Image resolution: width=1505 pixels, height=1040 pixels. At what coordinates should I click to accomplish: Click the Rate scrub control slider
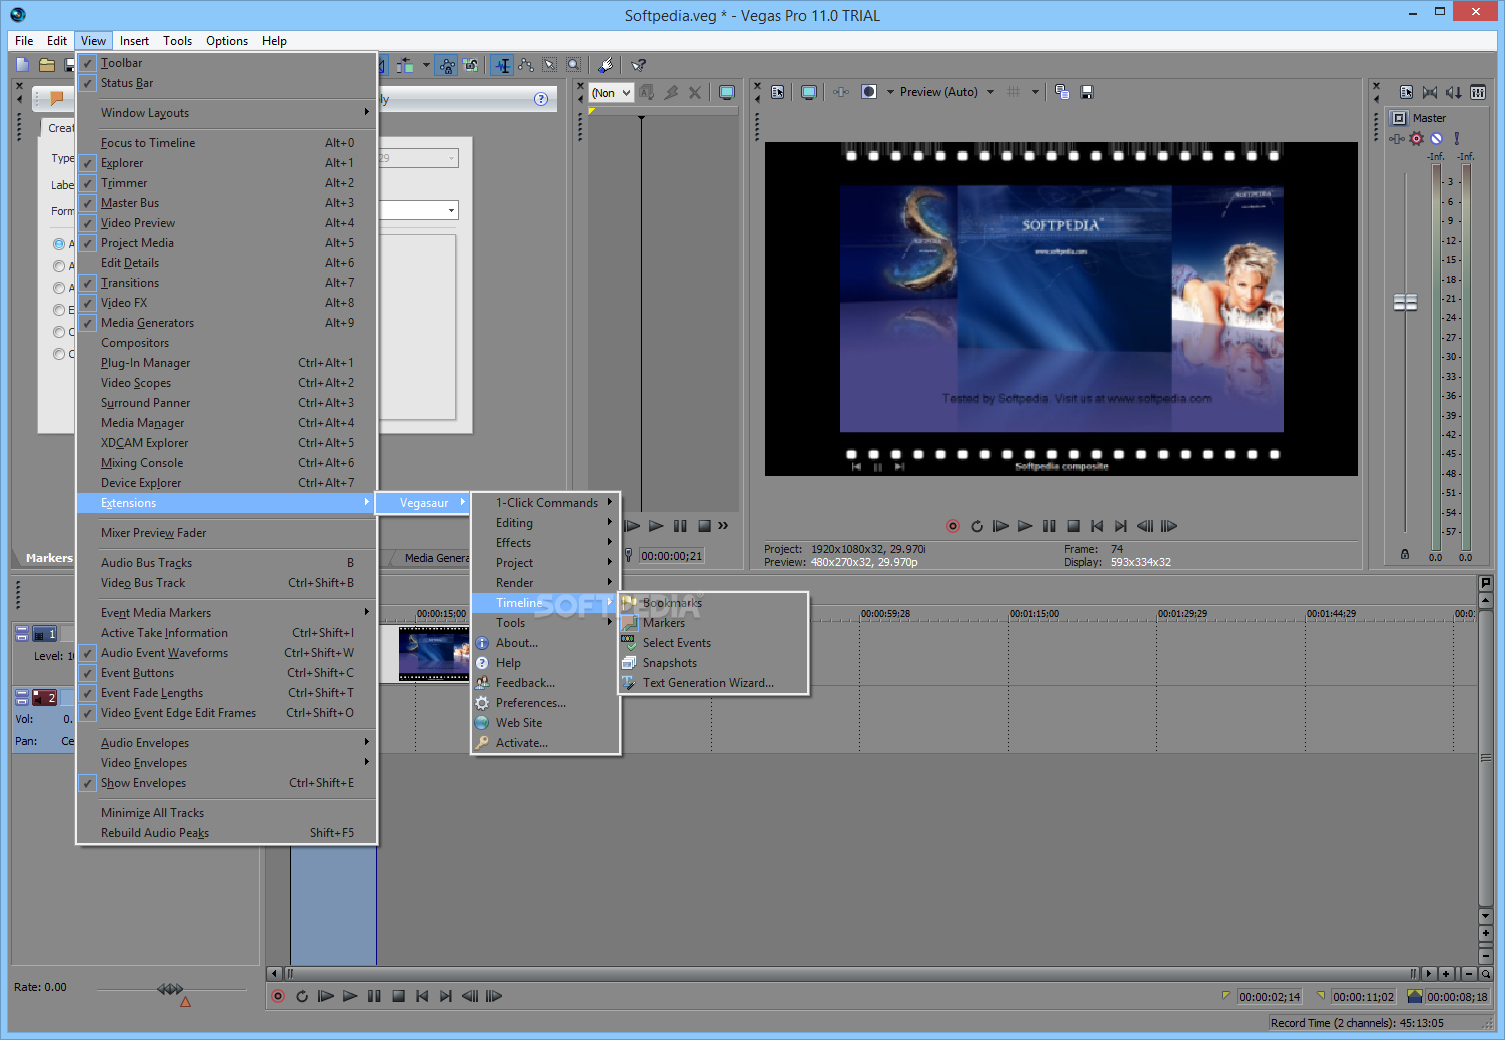(170, 989)
